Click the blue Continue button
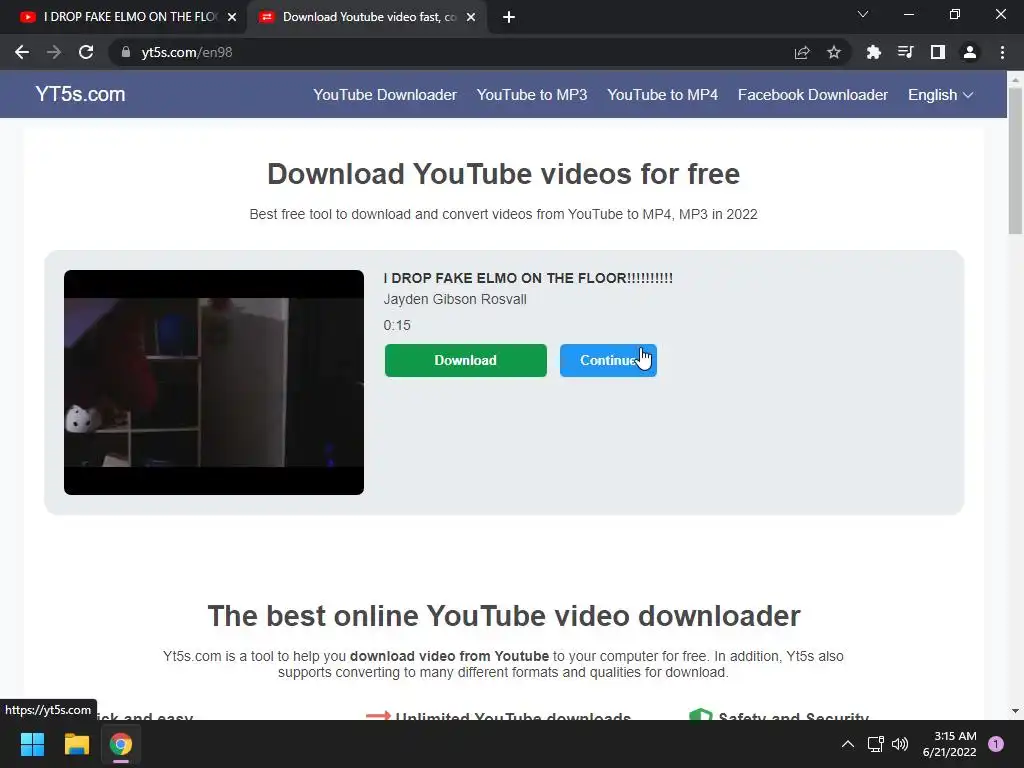Viewport: 1024px width, 768px height. click(608, 360)
